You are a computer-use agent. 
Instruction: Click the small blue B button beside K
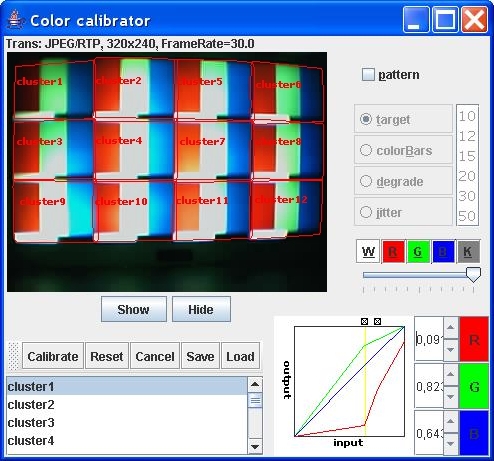443,251
